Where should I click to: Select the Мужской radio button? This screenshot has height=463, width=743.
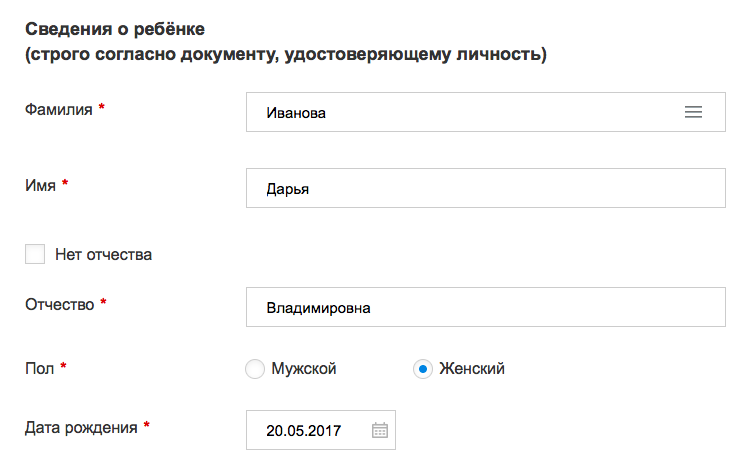point(254,369)
